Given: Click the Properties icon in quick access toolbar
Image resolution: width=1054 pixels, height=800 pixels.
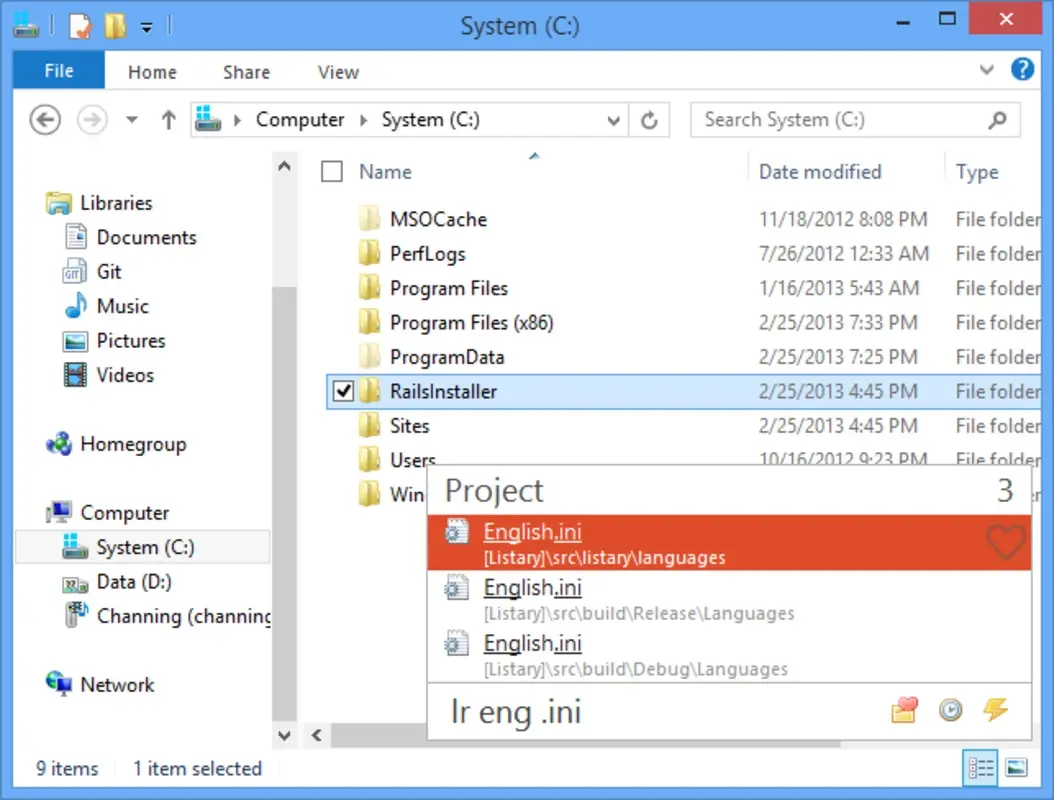Looking at the screenshot, I should 80,27.
